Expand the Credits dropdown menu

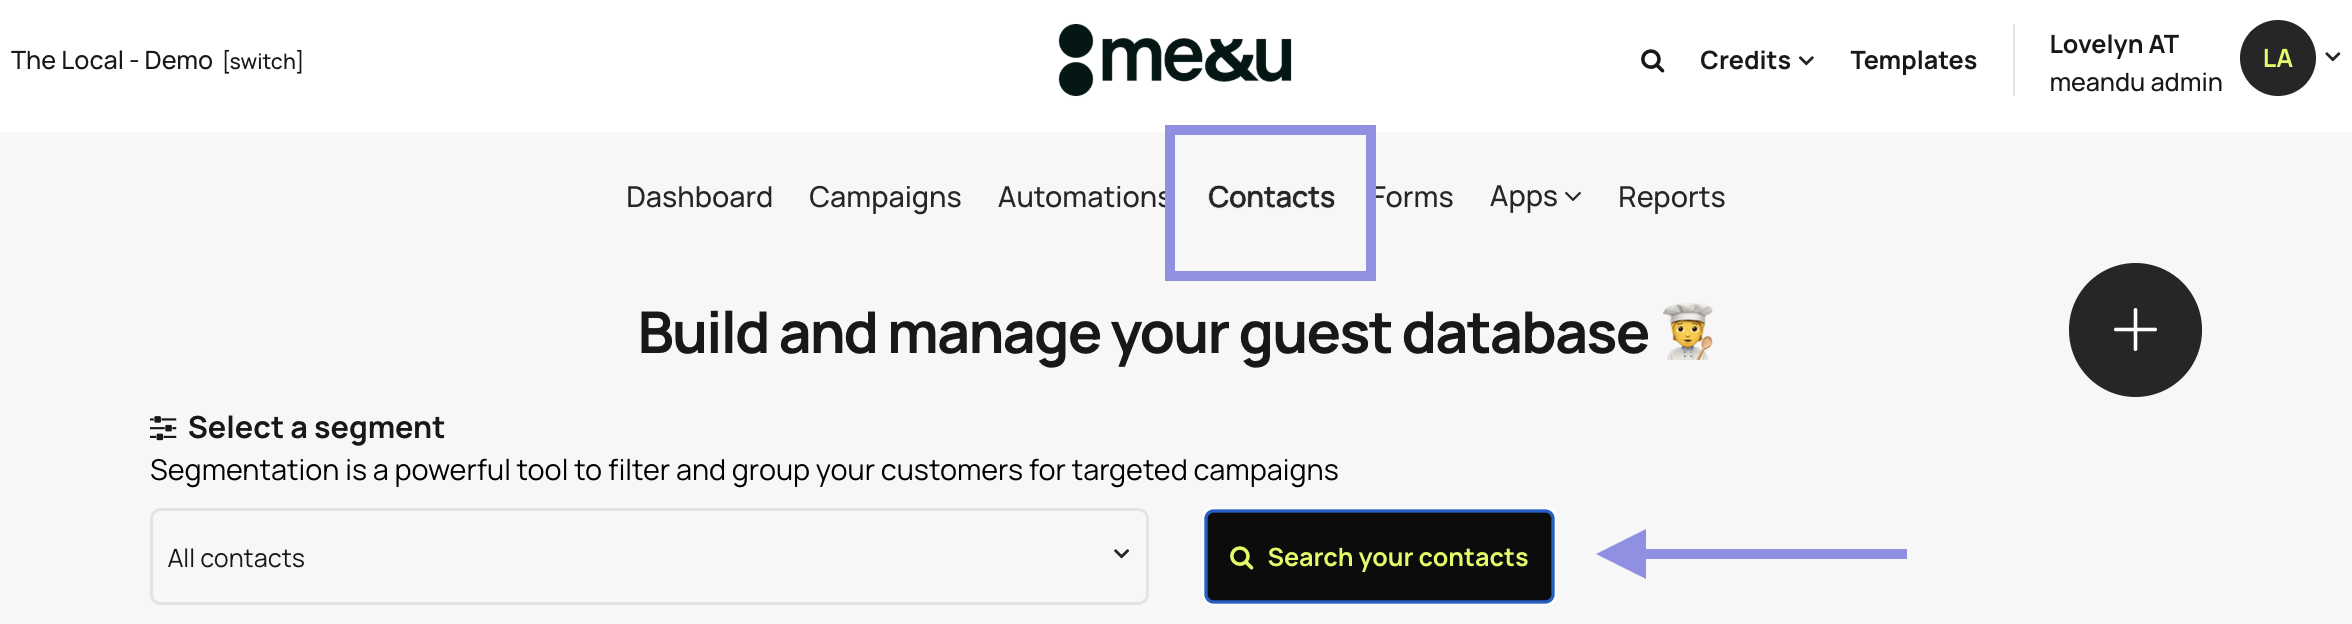1756,61
